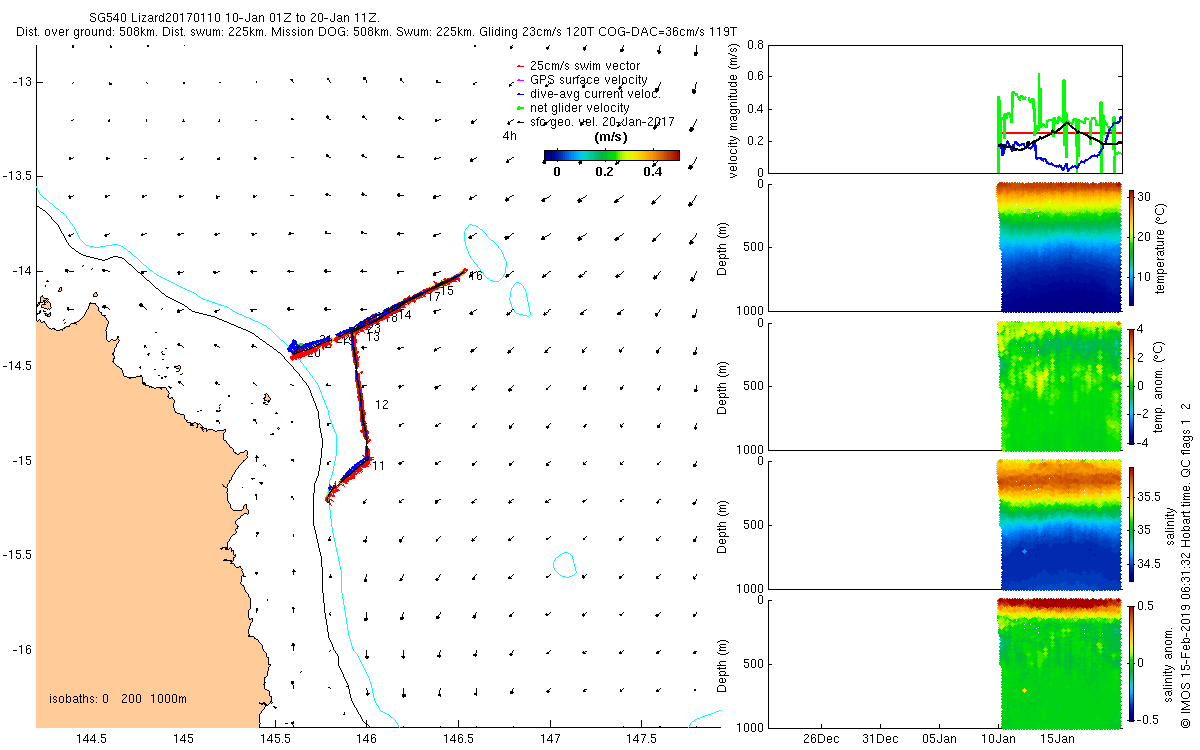Click the temp. anom. colorbar scale

pos(1131,385)
